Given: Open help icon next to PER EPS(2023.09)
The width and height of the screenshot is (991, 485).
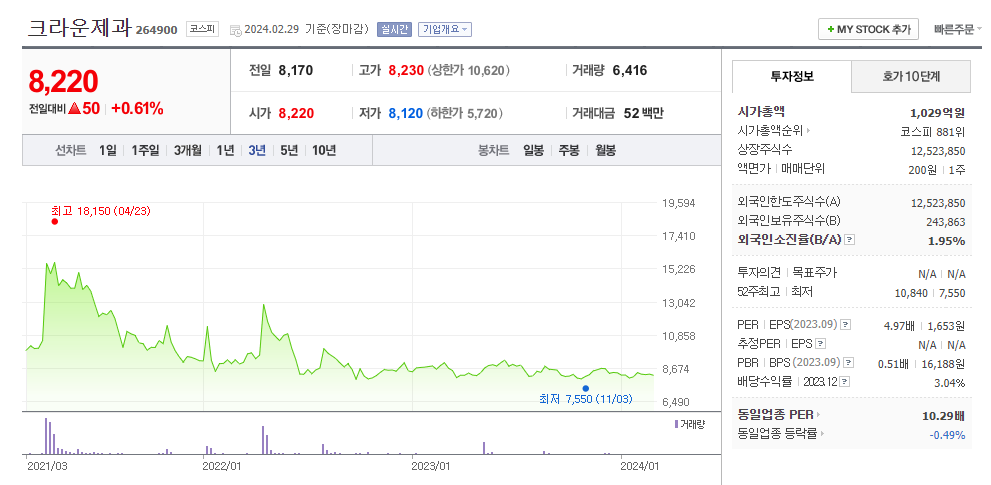Looking at the screenshot, I should click(846, 324).
